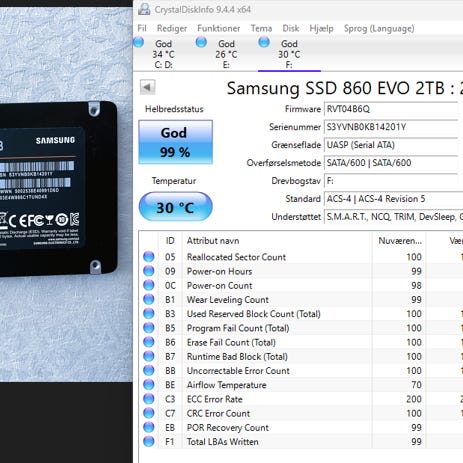
Task: Click status orb for Total LBAs Written
Action: point(149,442)
